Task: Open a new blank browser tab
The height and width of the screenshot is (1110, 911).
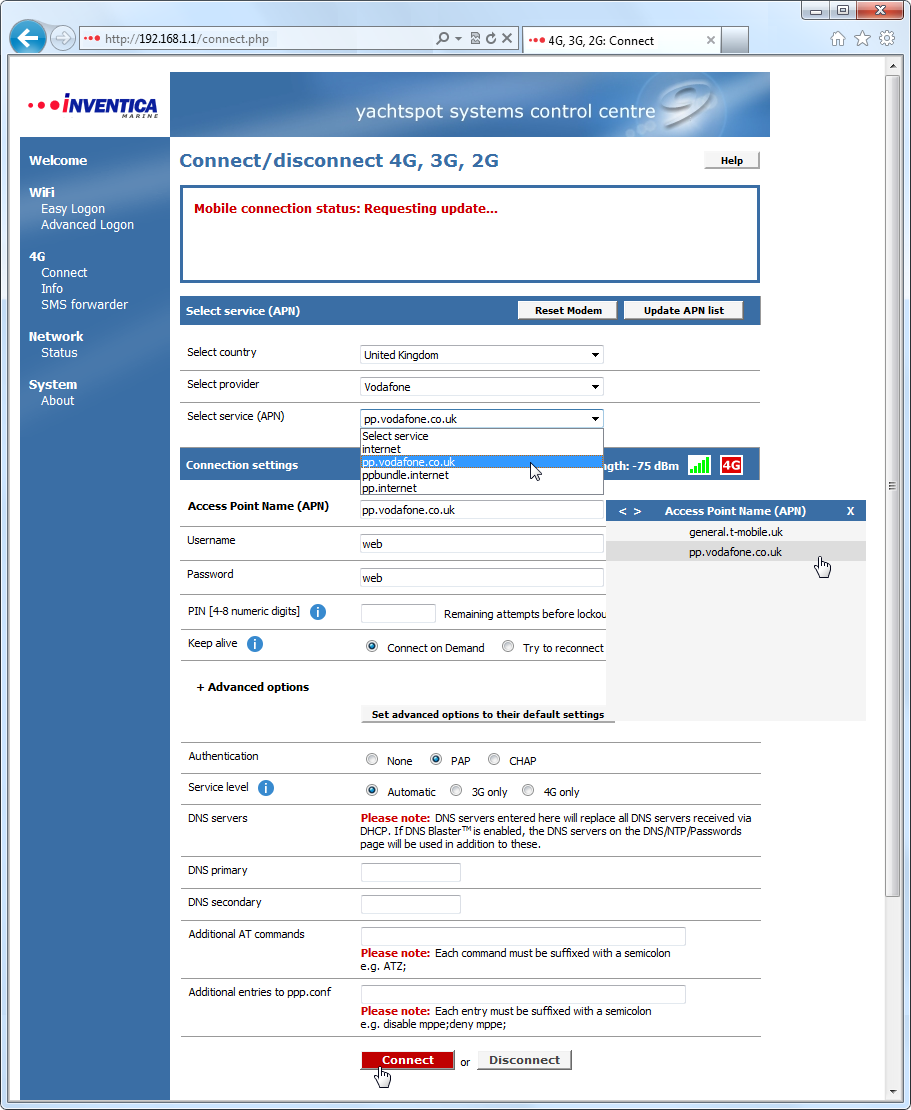Action: tap(735, 40)
